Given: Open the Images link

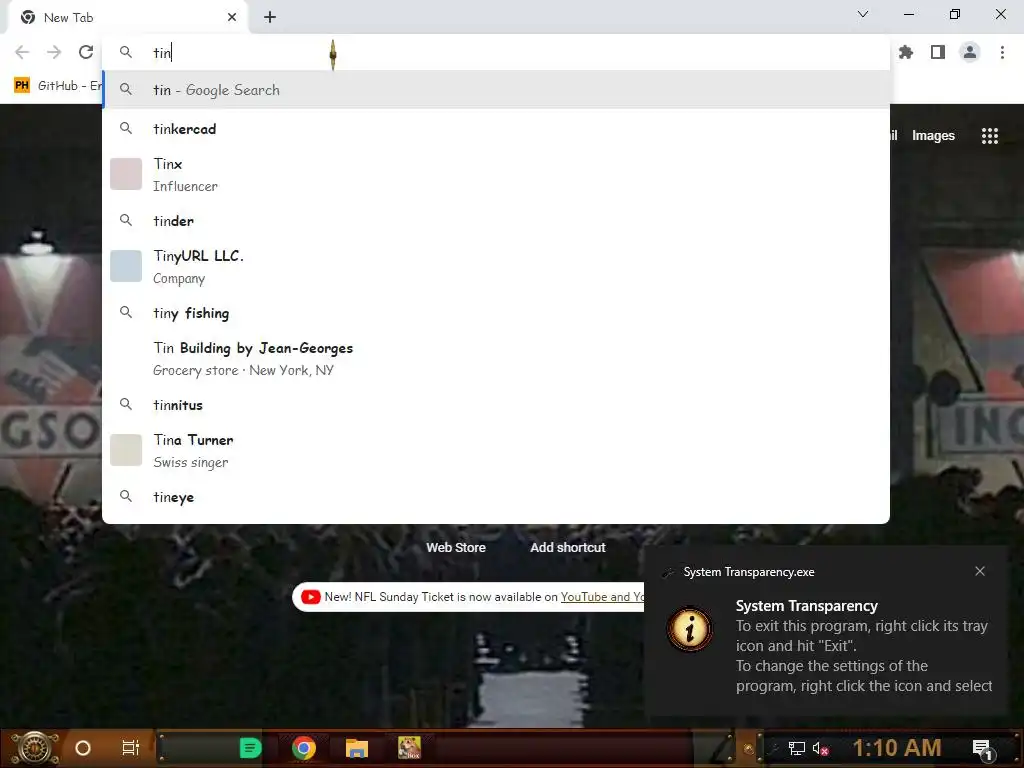Looking at the screenshot, I should pyautogui.click(x=933, y=136).
